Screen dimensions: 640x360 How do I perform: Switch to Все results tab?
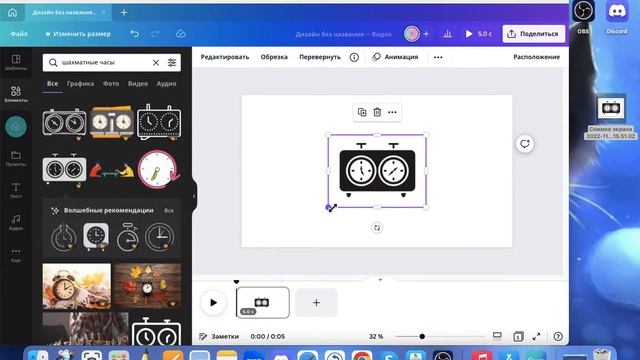click(x=52, y=84)
